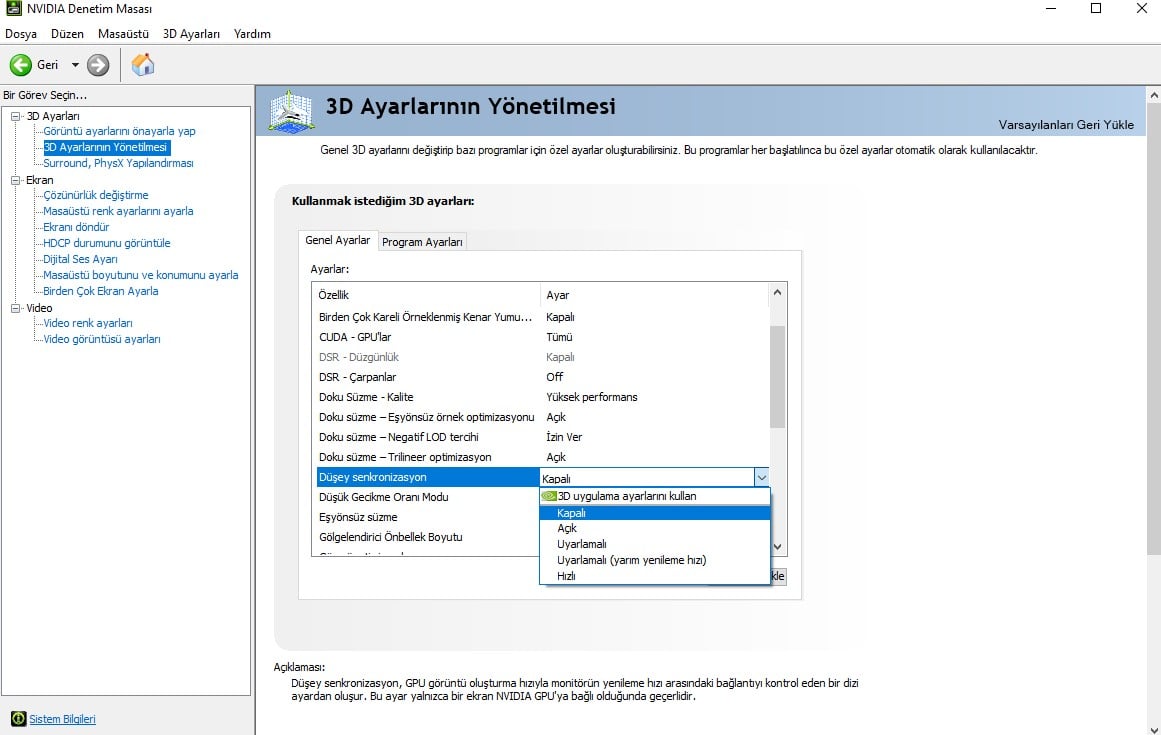Open Görüntü ayarlarını önayarla yap
1161x735 pixels.
(119, 131)
